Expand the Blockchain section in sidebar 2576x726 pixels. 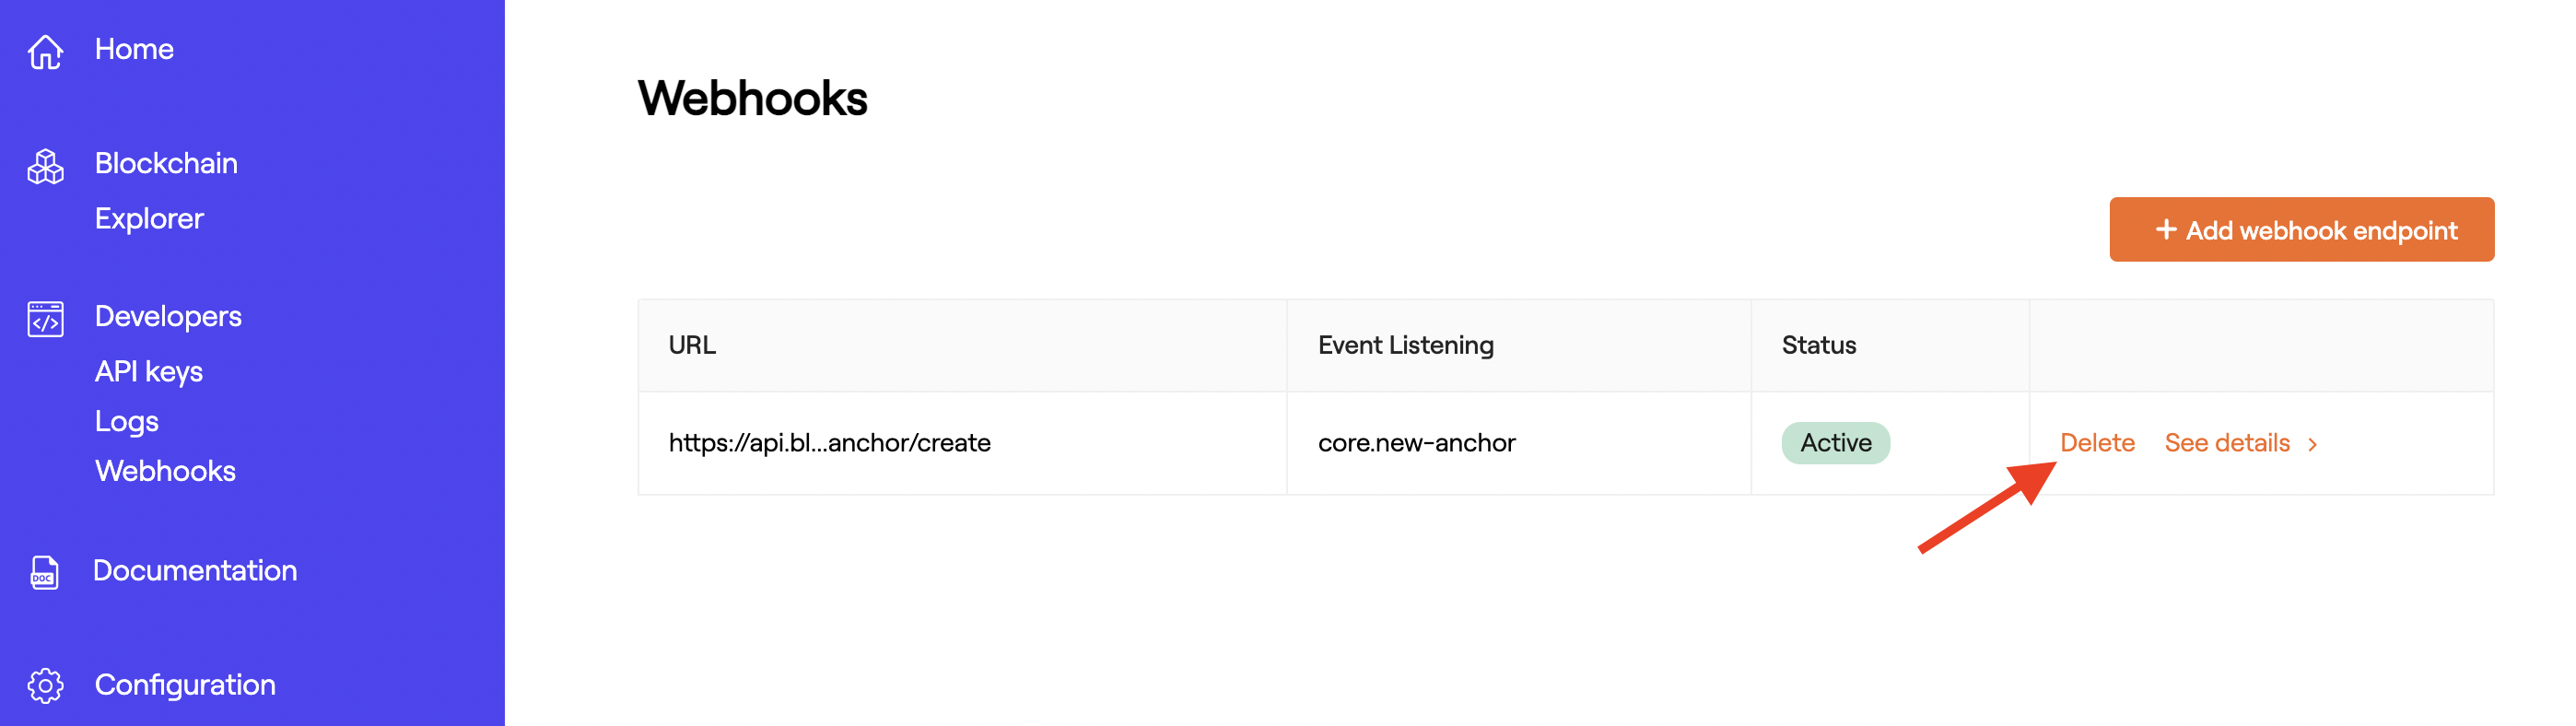point(166,163)
